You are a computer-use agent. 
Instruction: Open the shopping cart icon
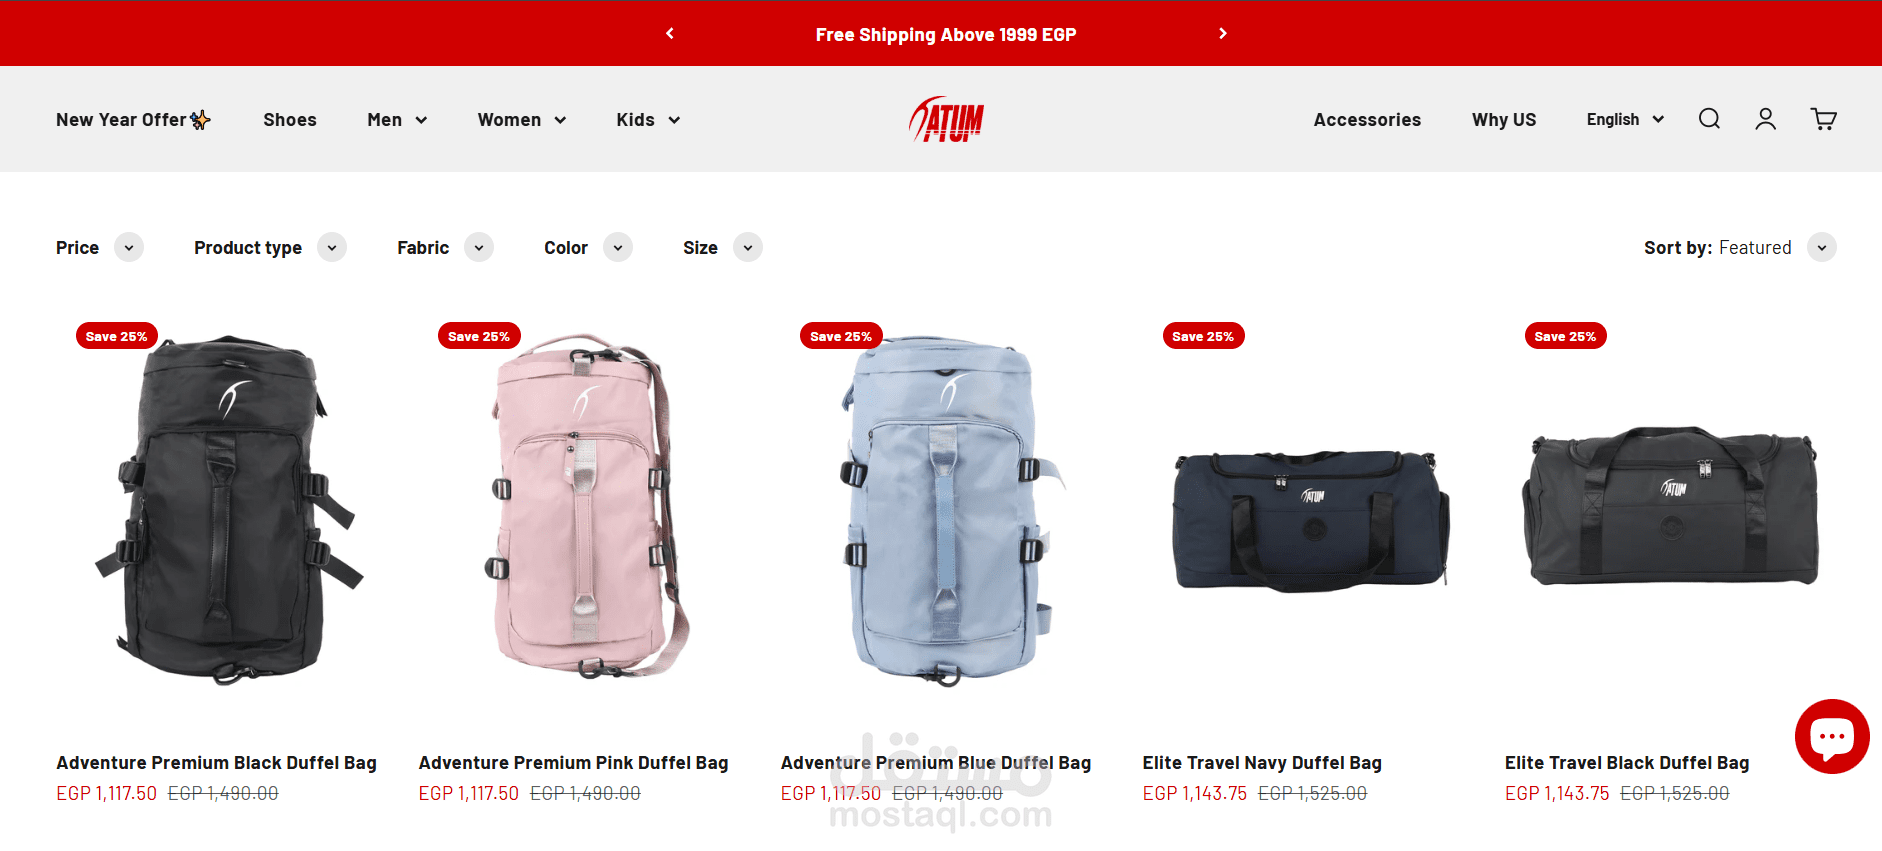(x=1824, y=119)
